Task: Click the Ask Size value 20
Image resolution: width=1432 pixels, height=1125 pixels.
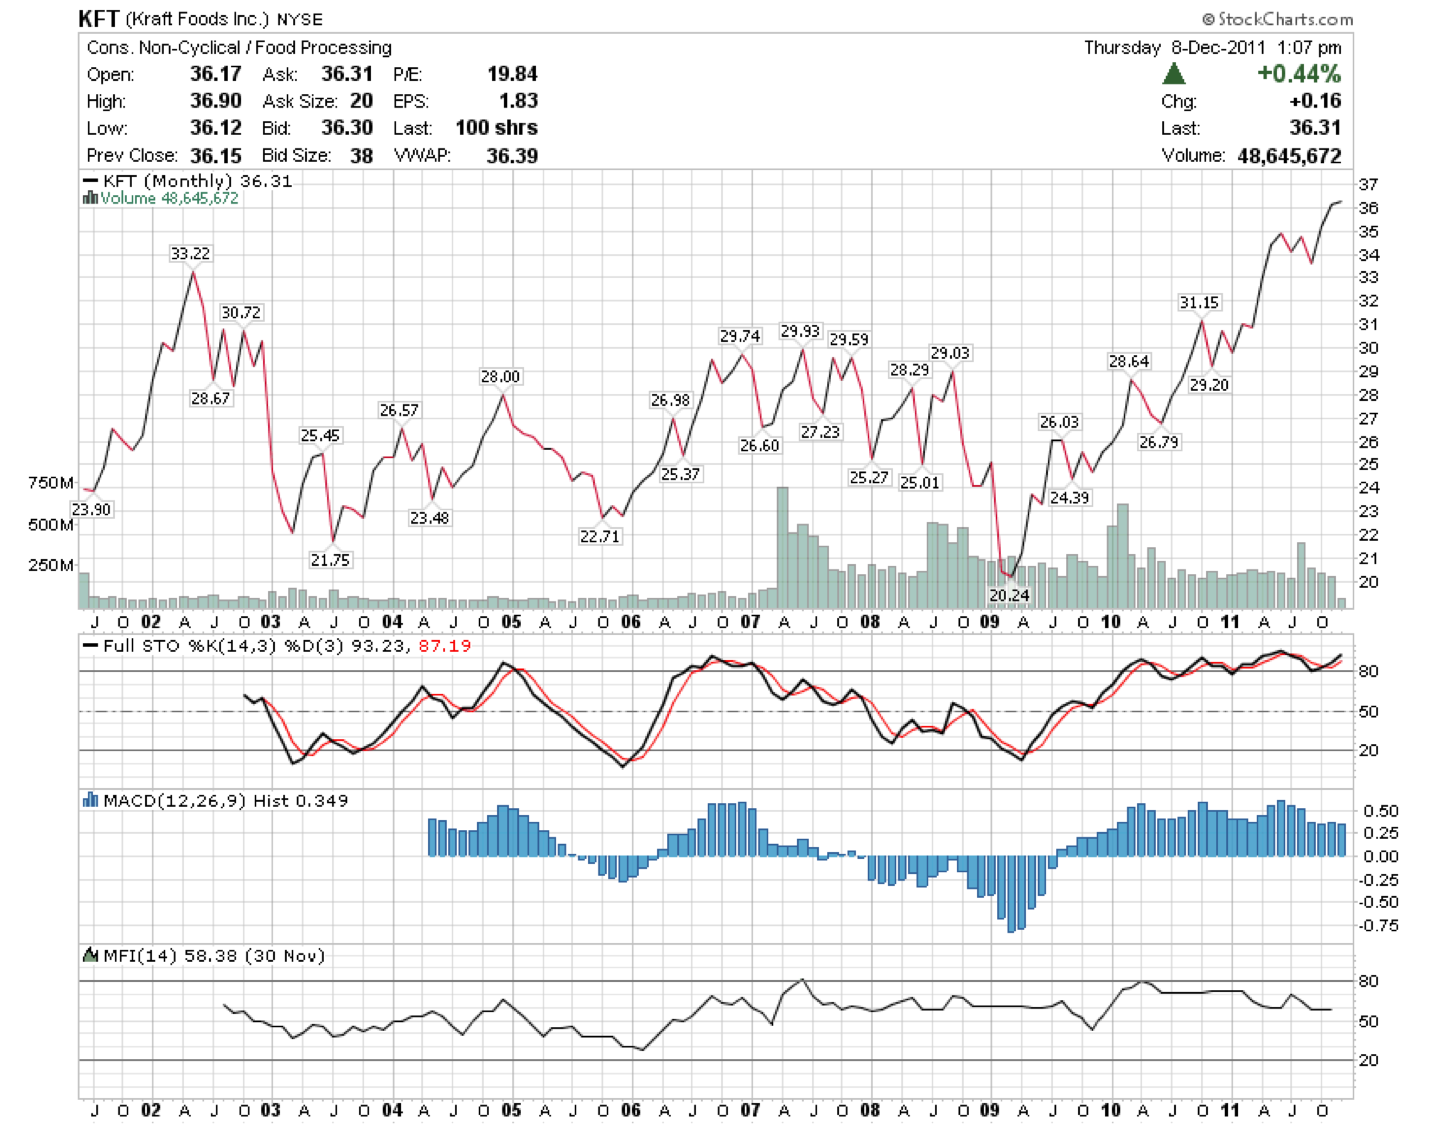Action: (361, 101)
